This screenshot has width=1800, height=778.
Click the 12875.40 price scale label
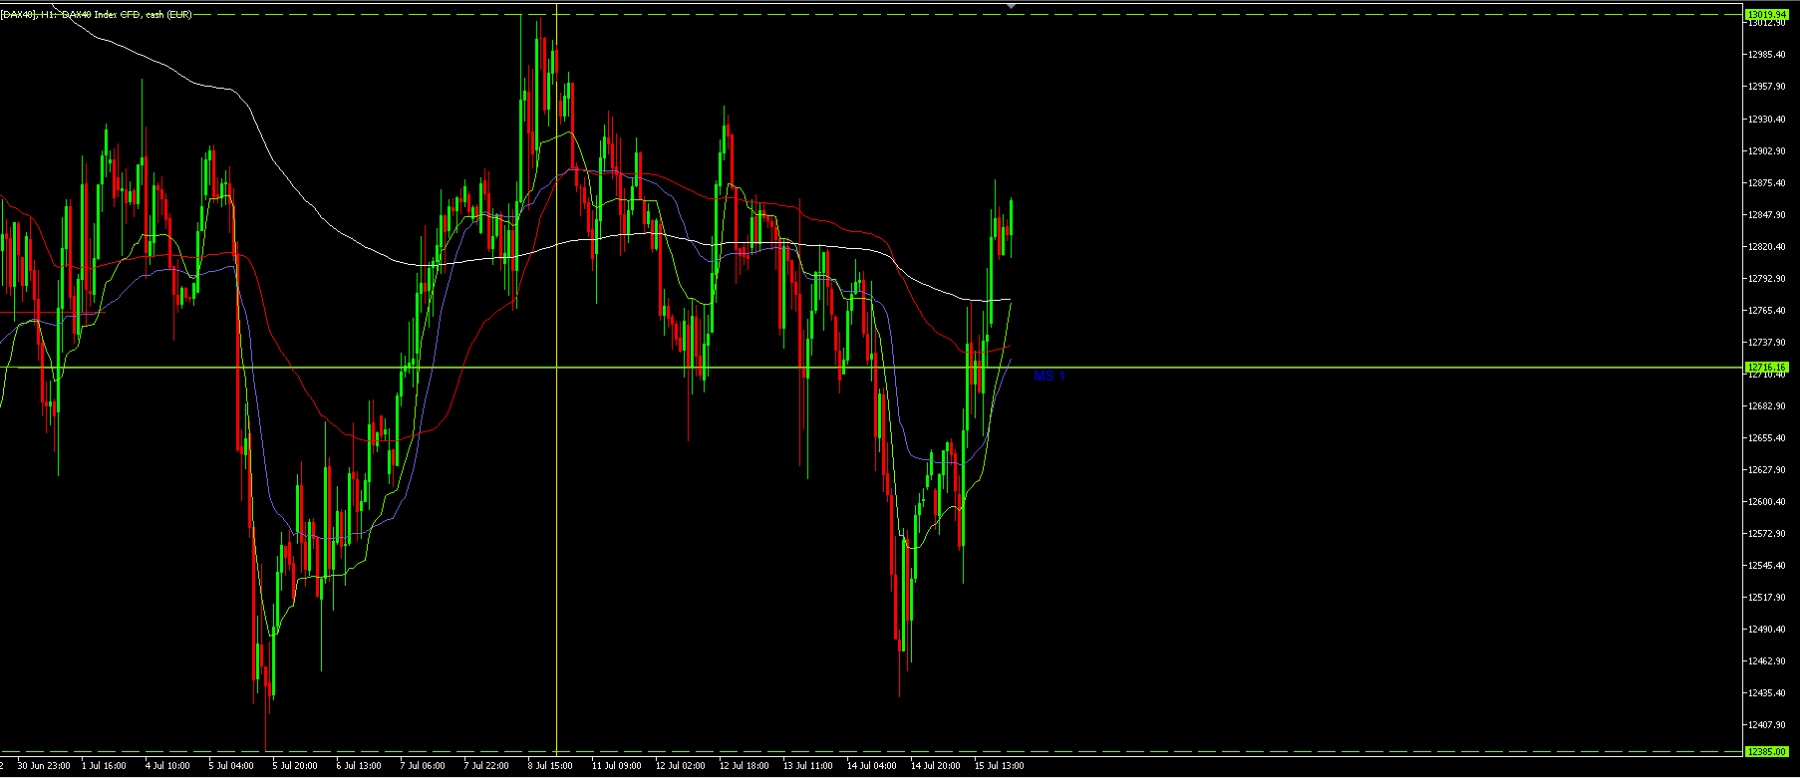pyautogui.click(x=1767, y=183)
